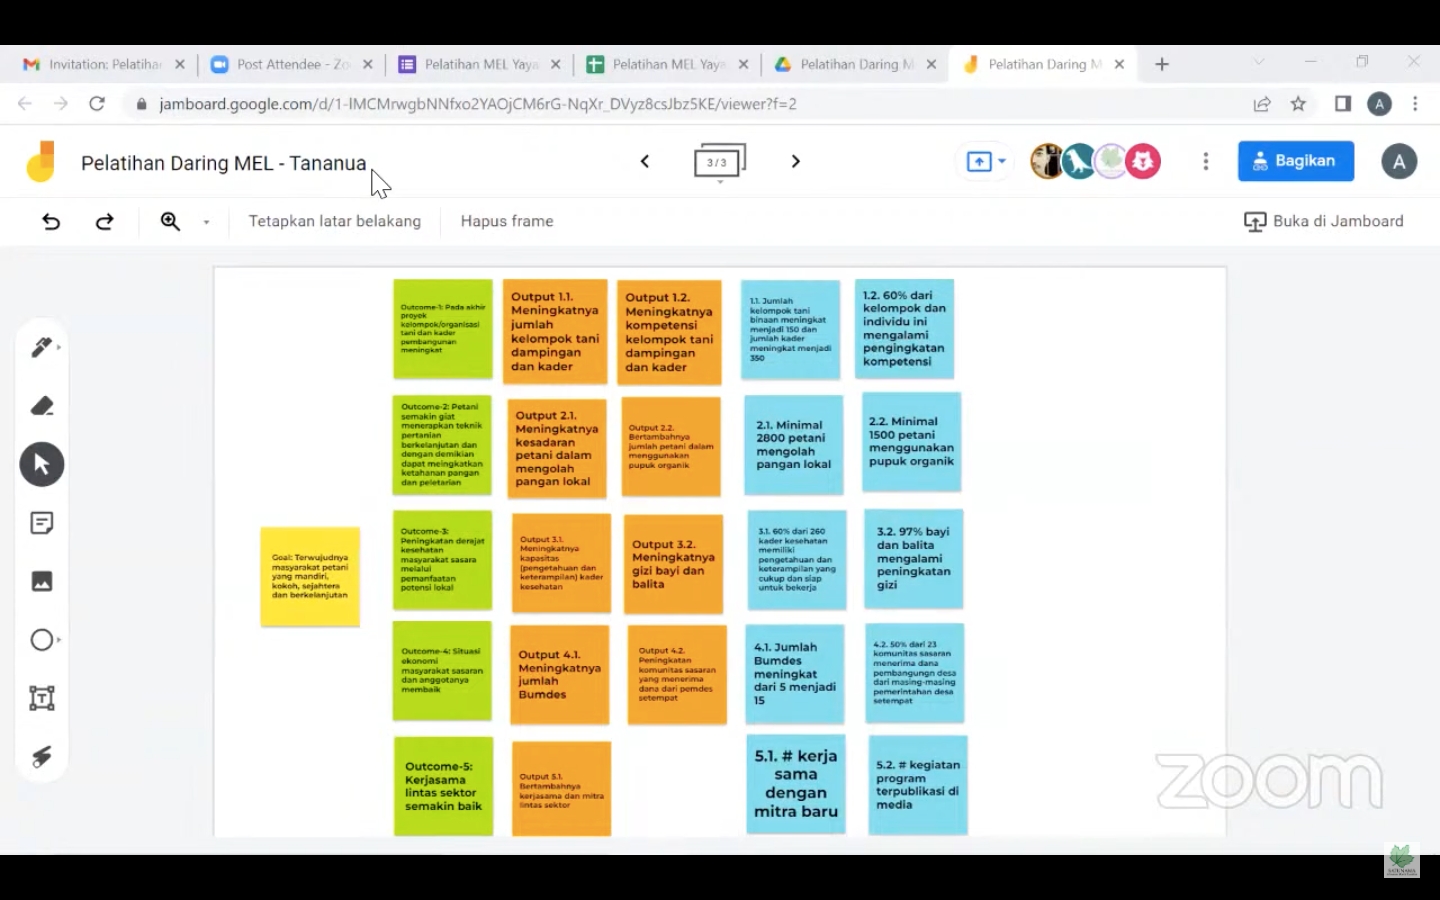Expand the frame bar 3/3 indicator
Screen dimensions: 1440x900
pyautogui.click(x=719, y=162)
